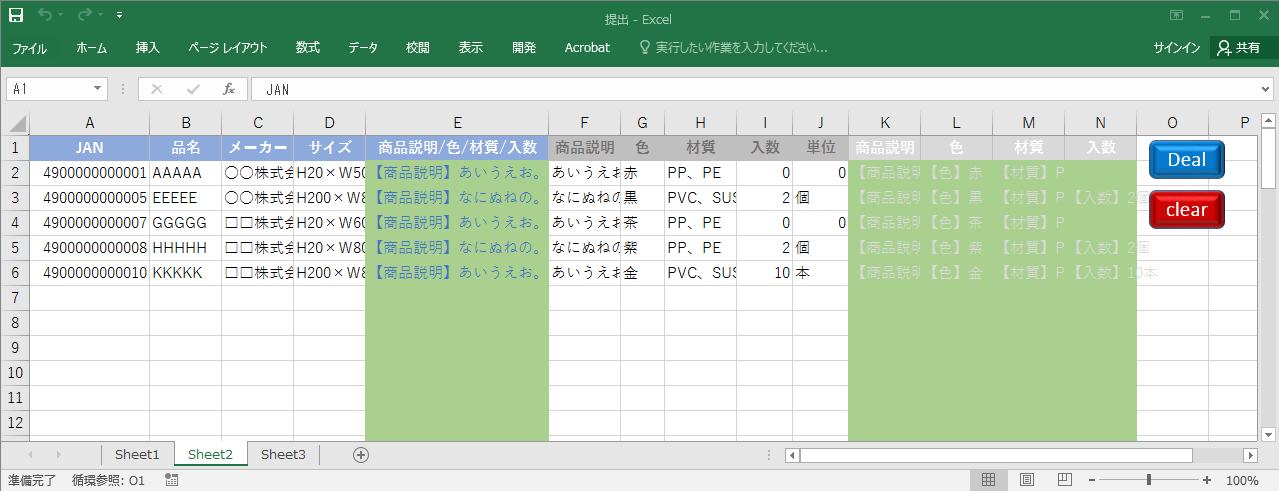Open the 数式 ribbon tab

[308, 48]
